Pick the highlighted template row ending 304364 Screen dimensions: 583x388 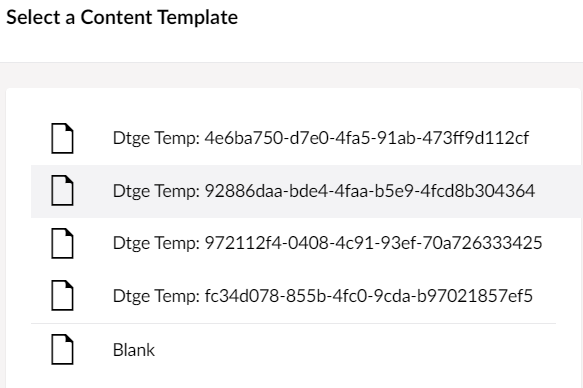click(x=307, y=191)
